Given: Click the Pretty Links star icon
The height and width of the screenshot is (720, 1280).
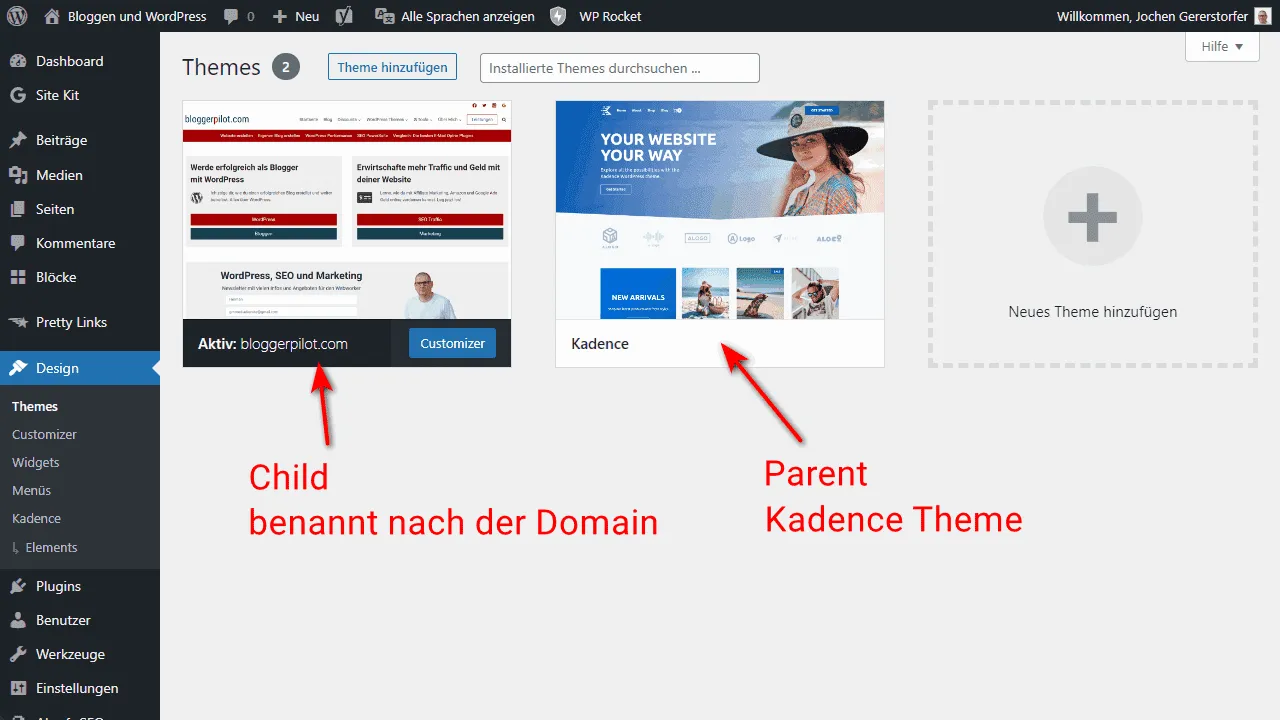Looking at the screenshot, I should pyautogui.click(x=18, y=322).
